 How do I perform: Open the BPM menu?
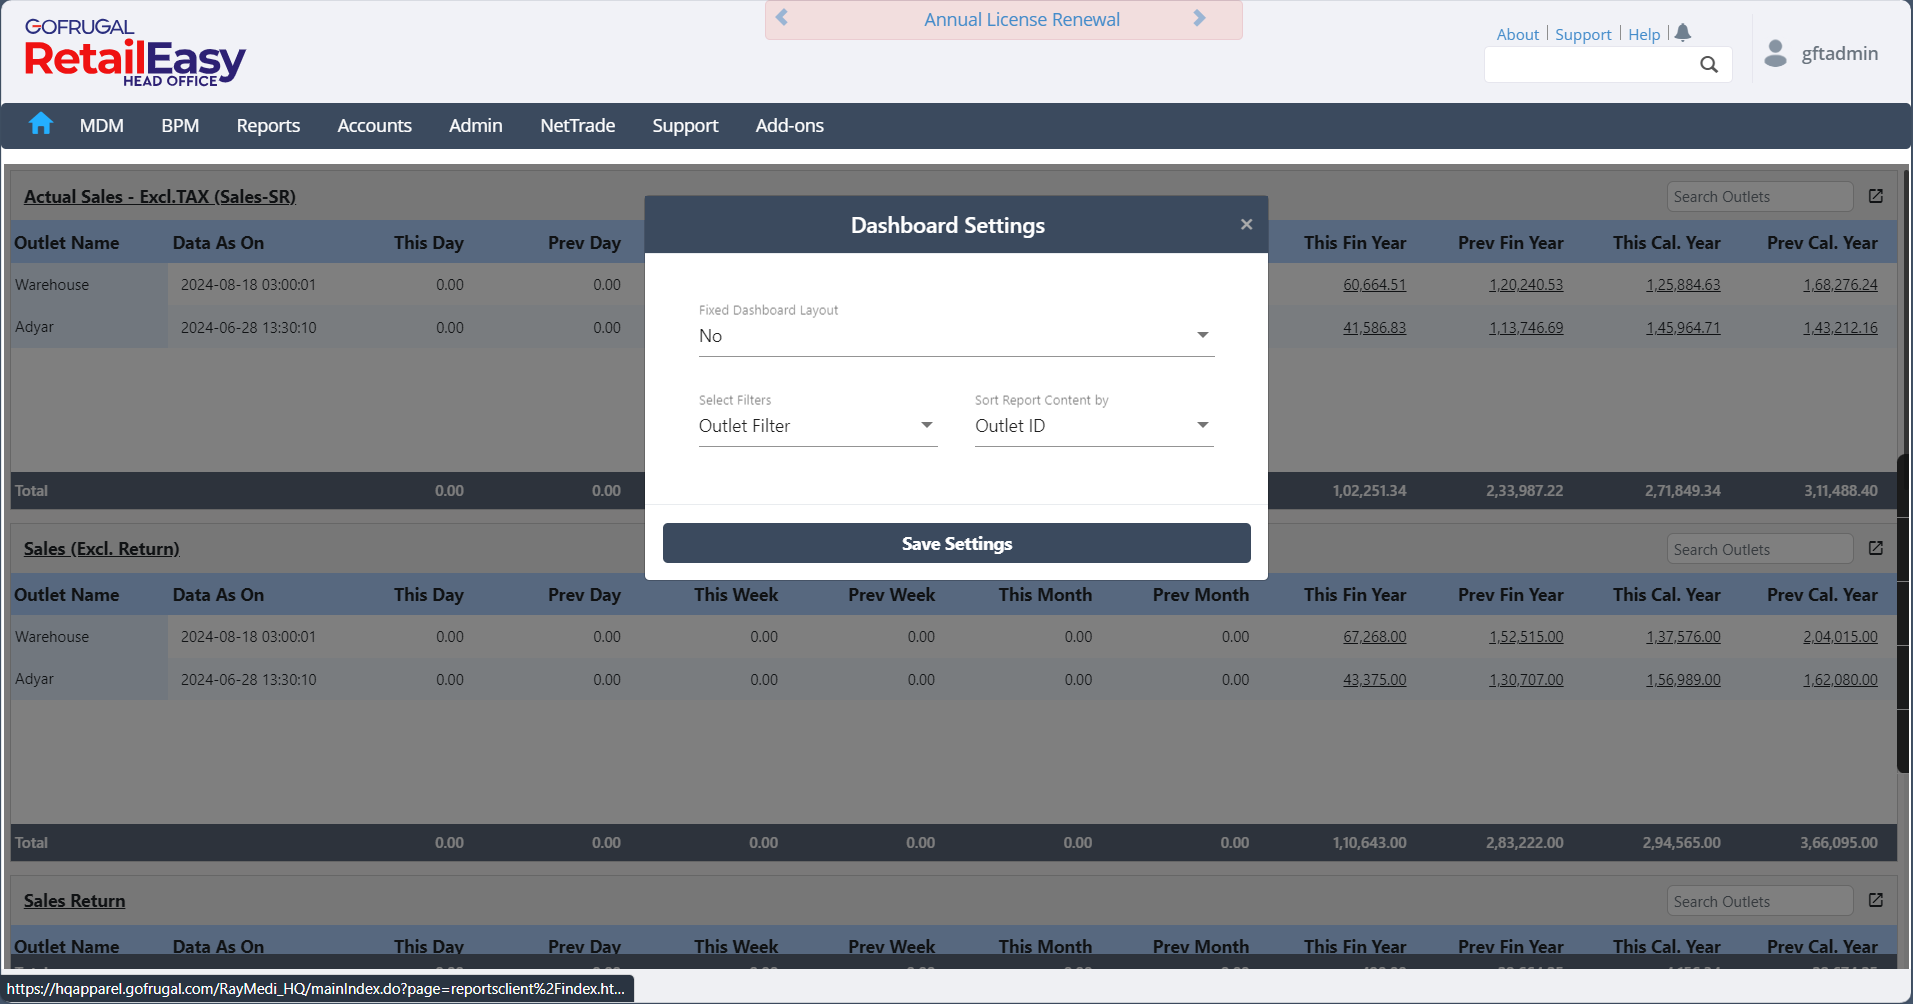[x=180, y=126]
